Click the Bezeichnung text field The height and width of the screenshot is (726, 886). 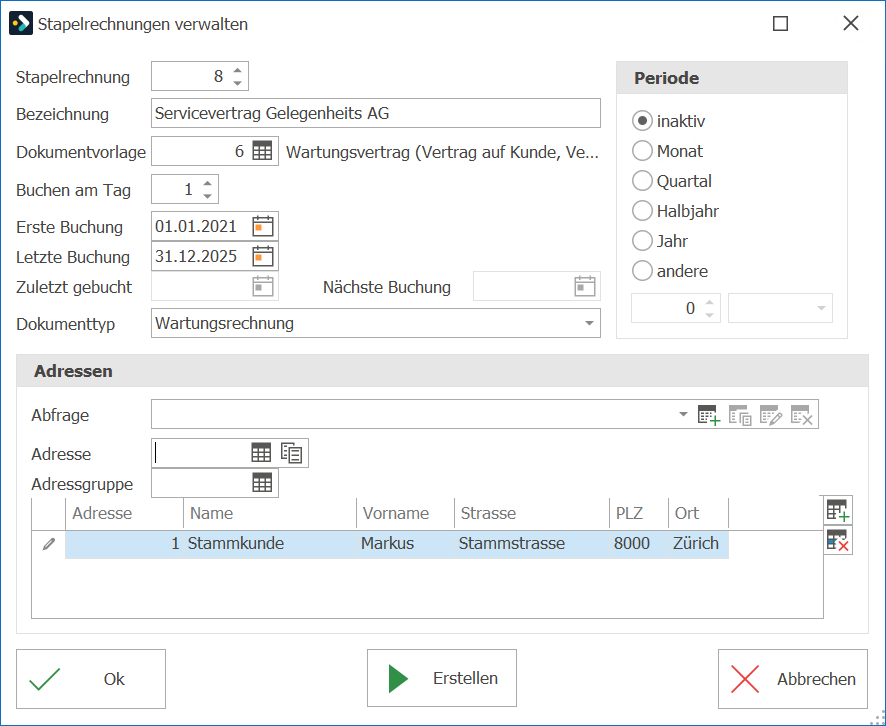coord(376,114)
